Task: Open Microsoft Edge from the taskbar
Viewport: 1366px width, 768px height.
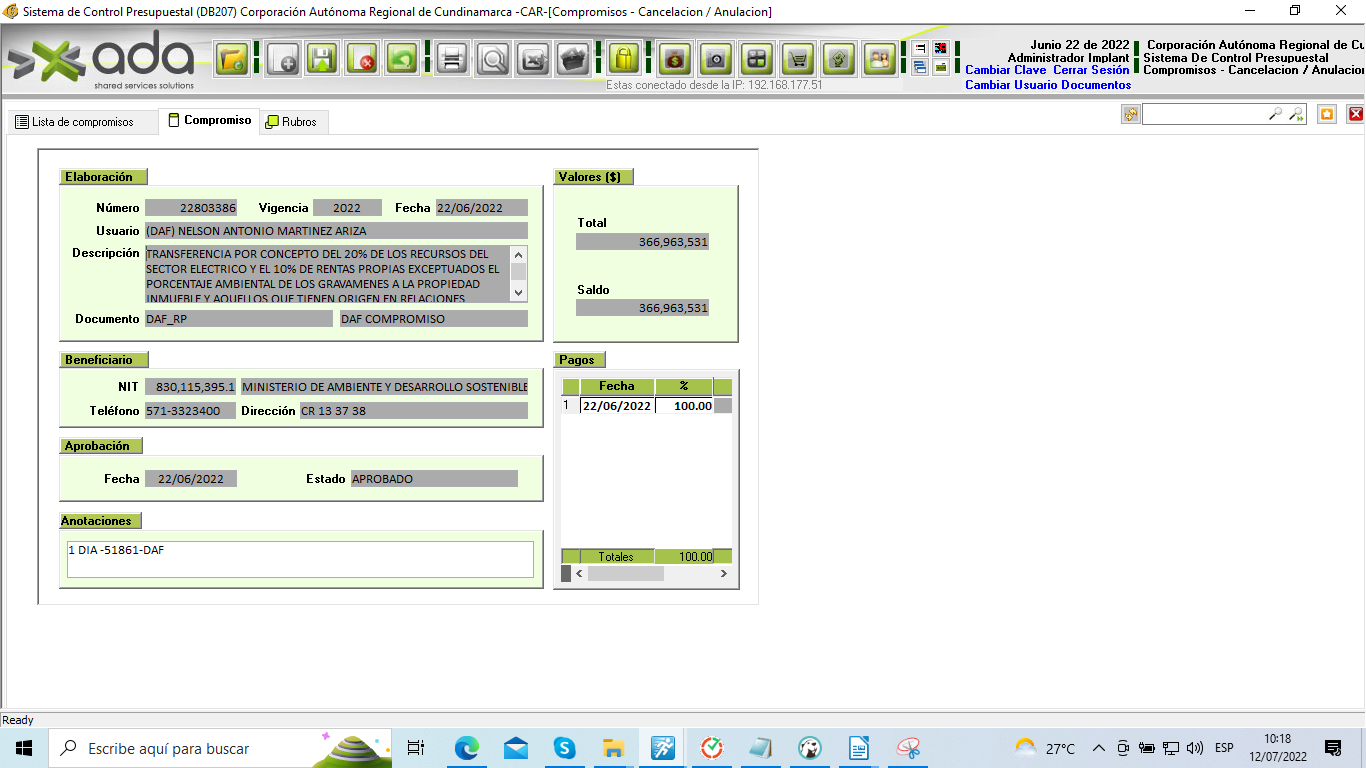Action: 467,748
